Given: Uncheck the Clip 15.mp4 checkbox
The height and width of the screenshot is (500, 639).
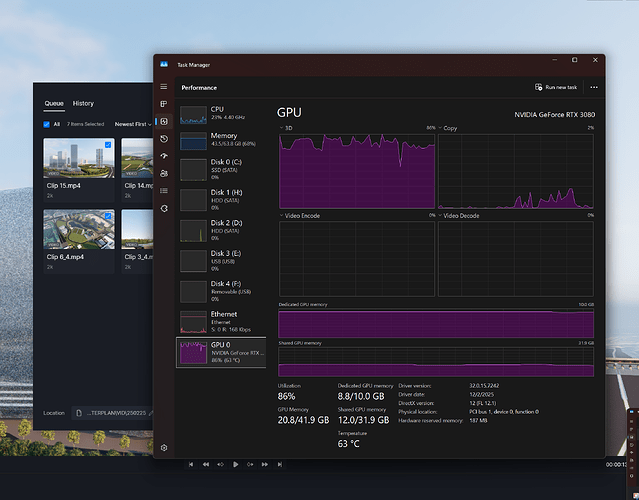Looking at the screenshot, I should 108,145.
